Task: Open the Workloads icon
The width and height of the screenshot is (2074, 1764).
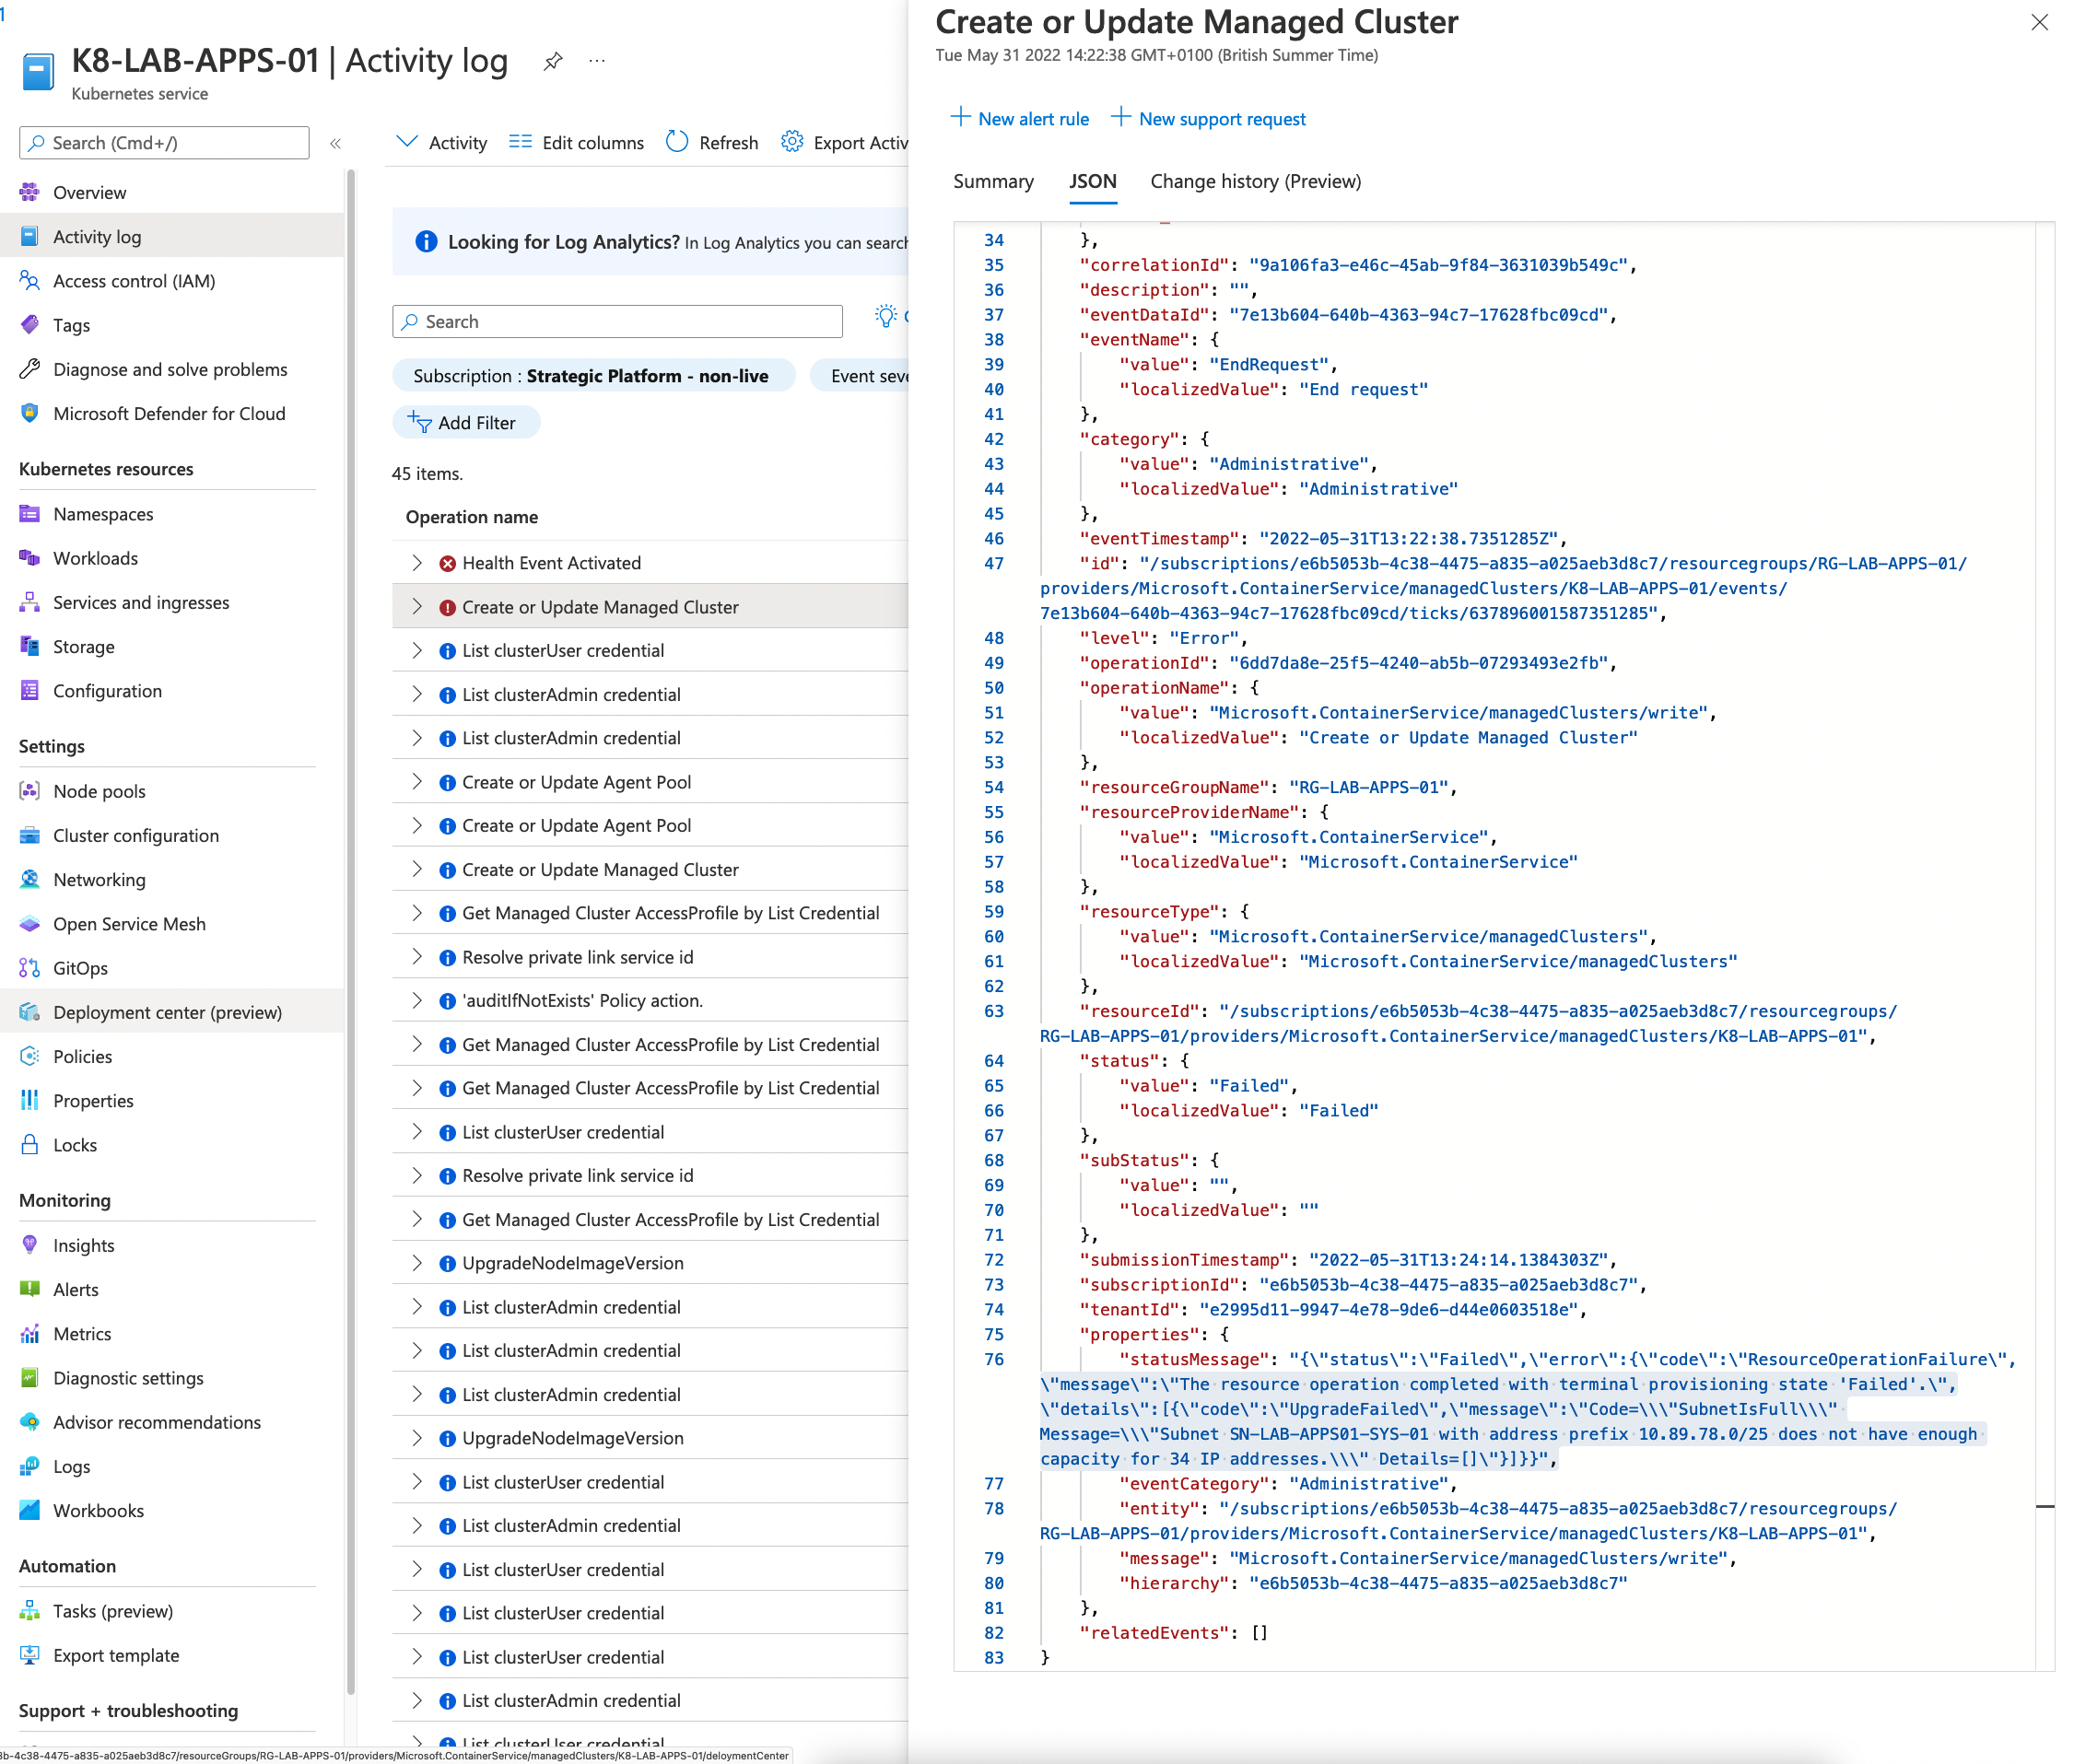Action: pyautogui.click(x=30, y=558)
